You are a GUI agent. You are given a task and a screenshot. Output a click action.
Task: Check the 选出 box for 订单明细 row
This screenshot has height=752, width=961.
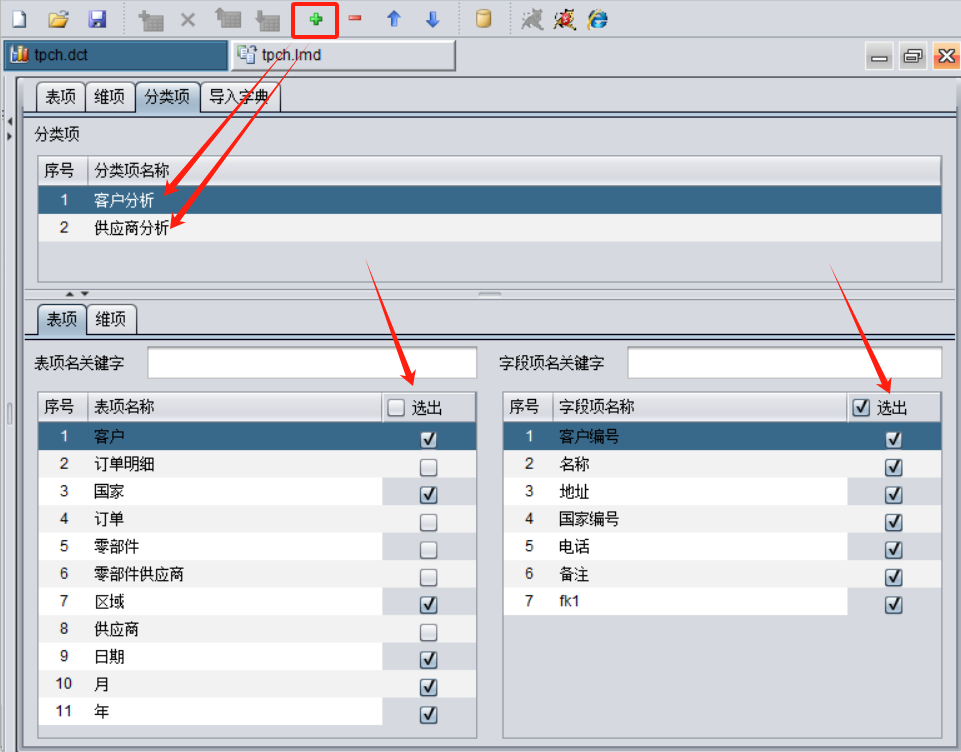coord(428,466)
